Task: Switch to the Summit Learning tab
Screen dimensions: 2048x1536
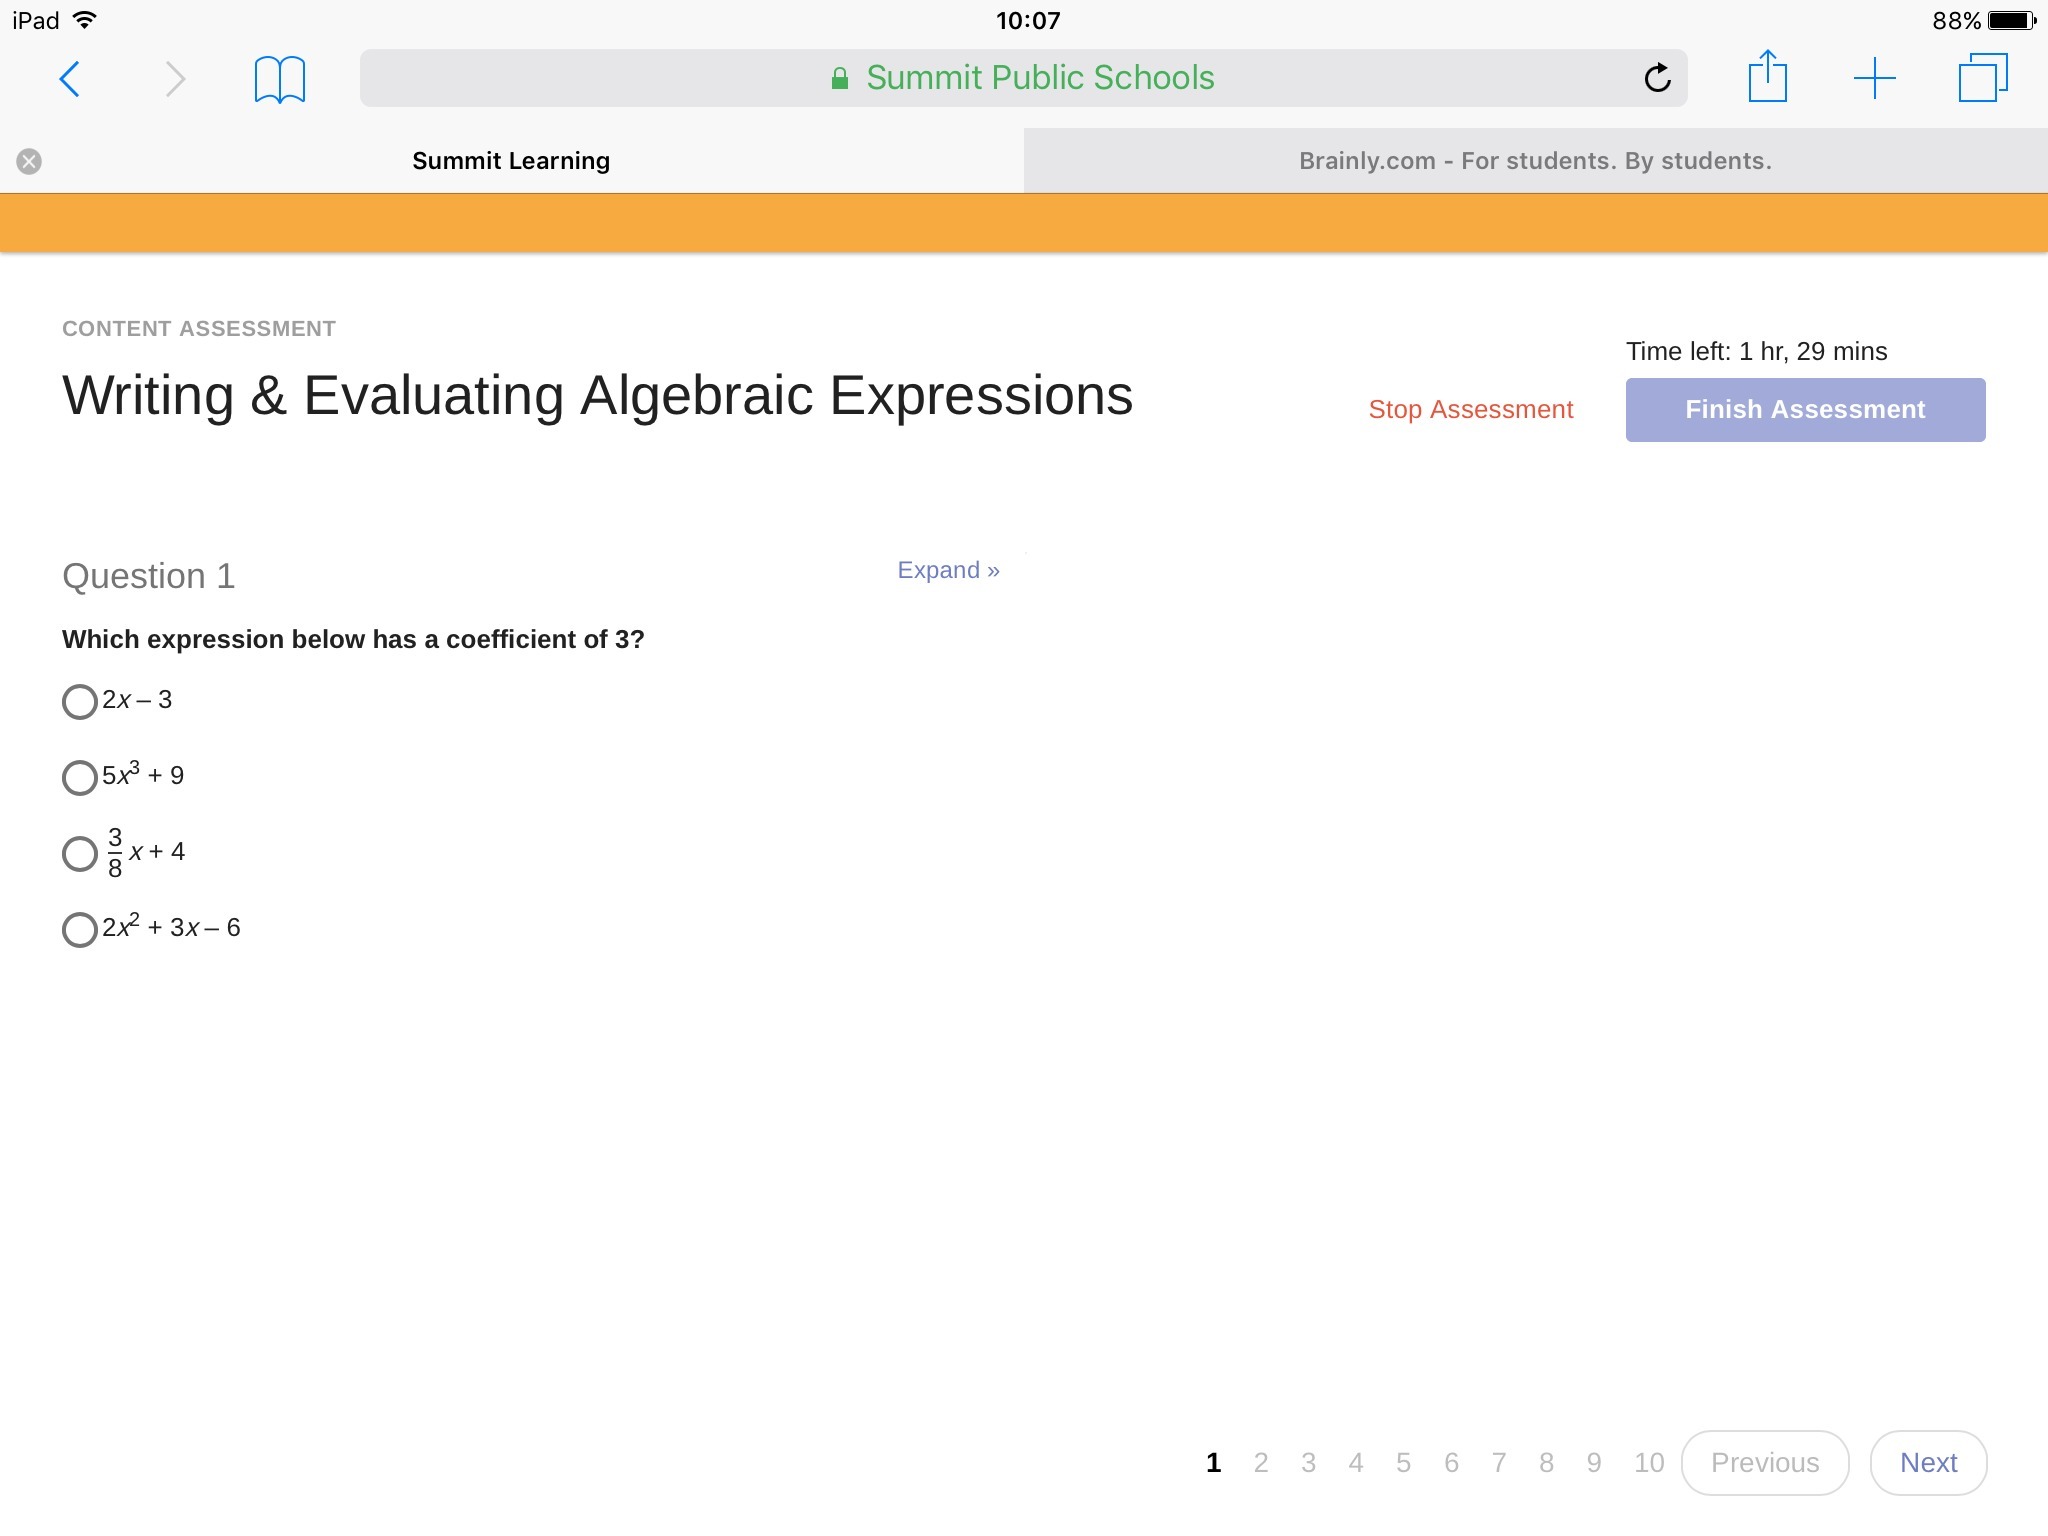Action: (x=511, y=161)
